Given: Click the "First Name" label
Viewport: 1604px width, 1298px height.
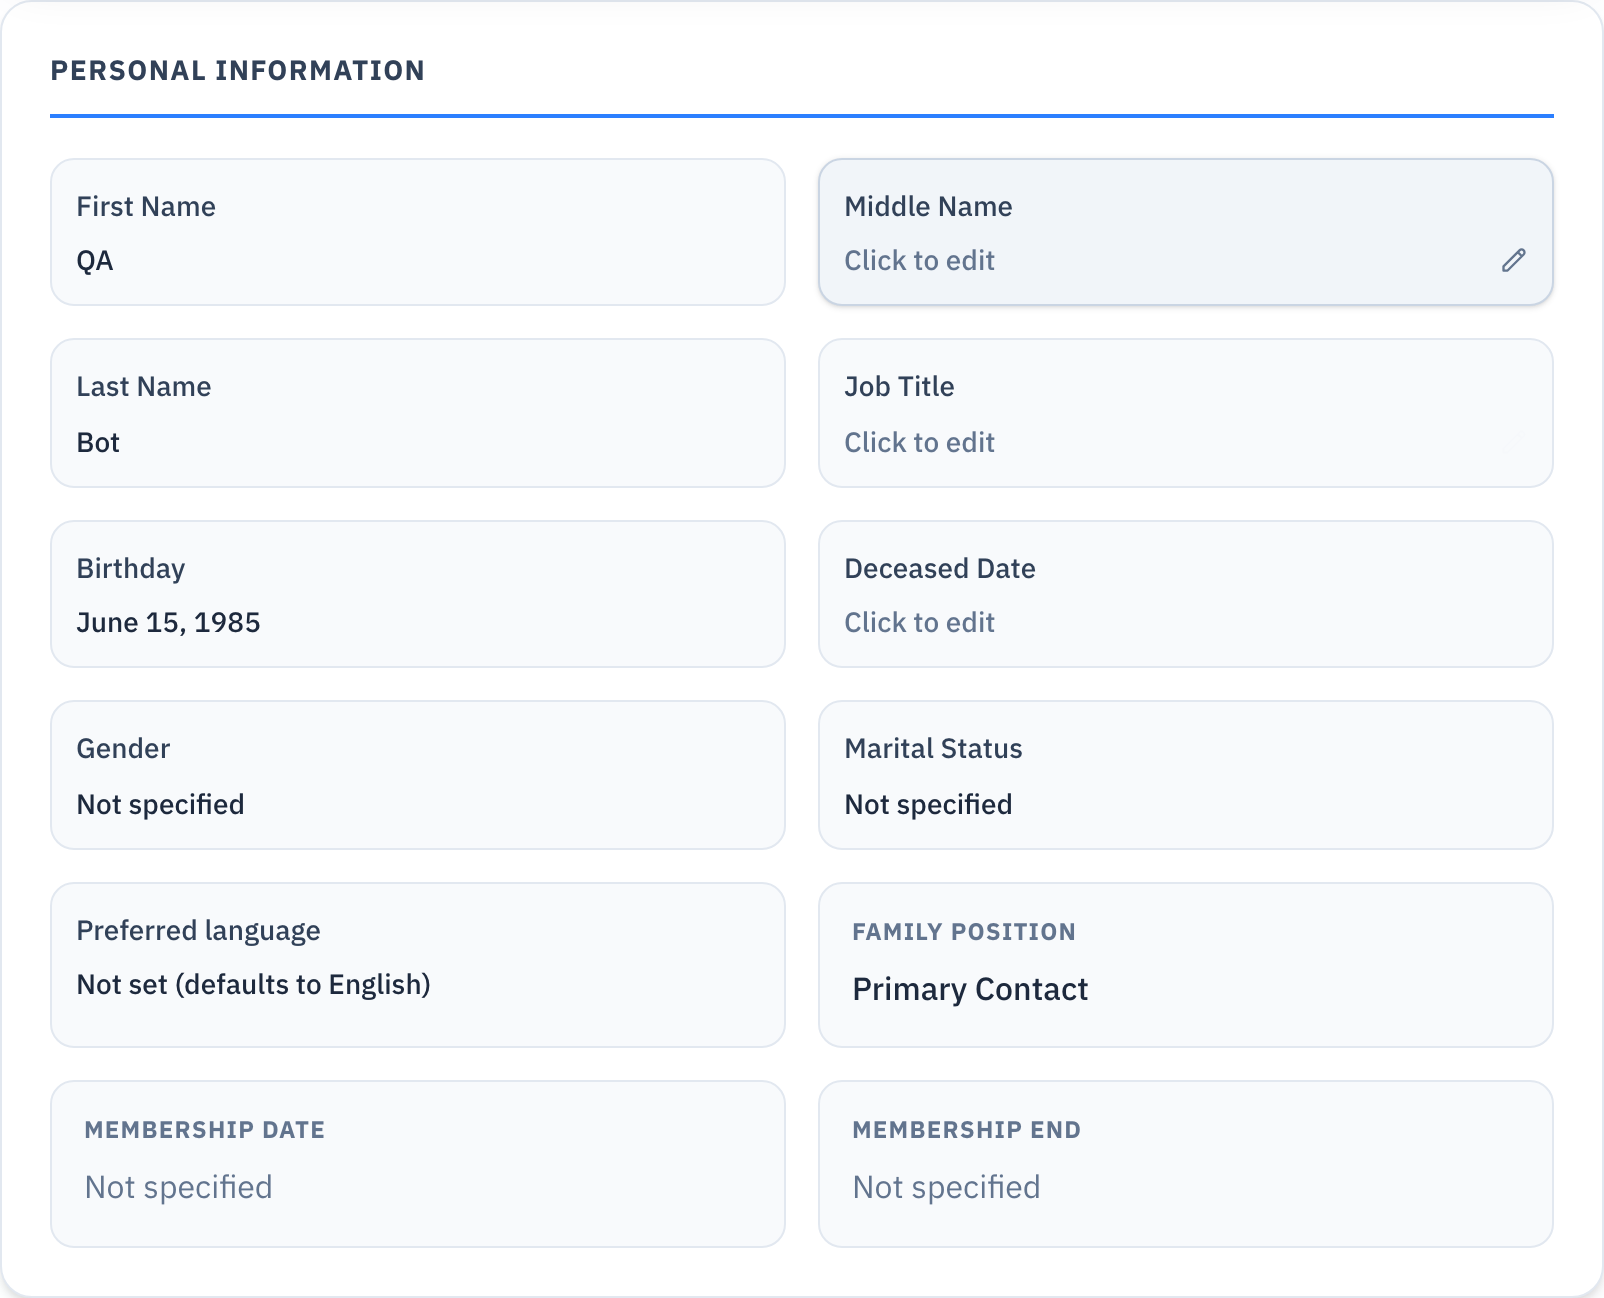Looking at the screenshot, I should click(146, 206).
